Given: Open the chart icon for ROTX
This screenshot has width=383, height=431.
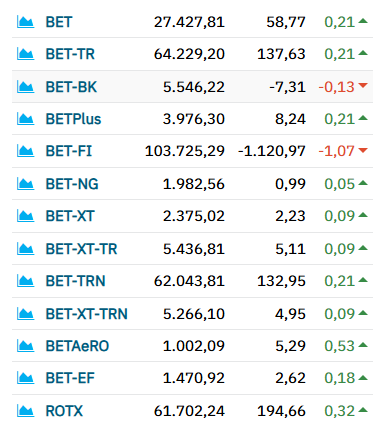Looking at the screenshot, I should (x=25, y=411).
